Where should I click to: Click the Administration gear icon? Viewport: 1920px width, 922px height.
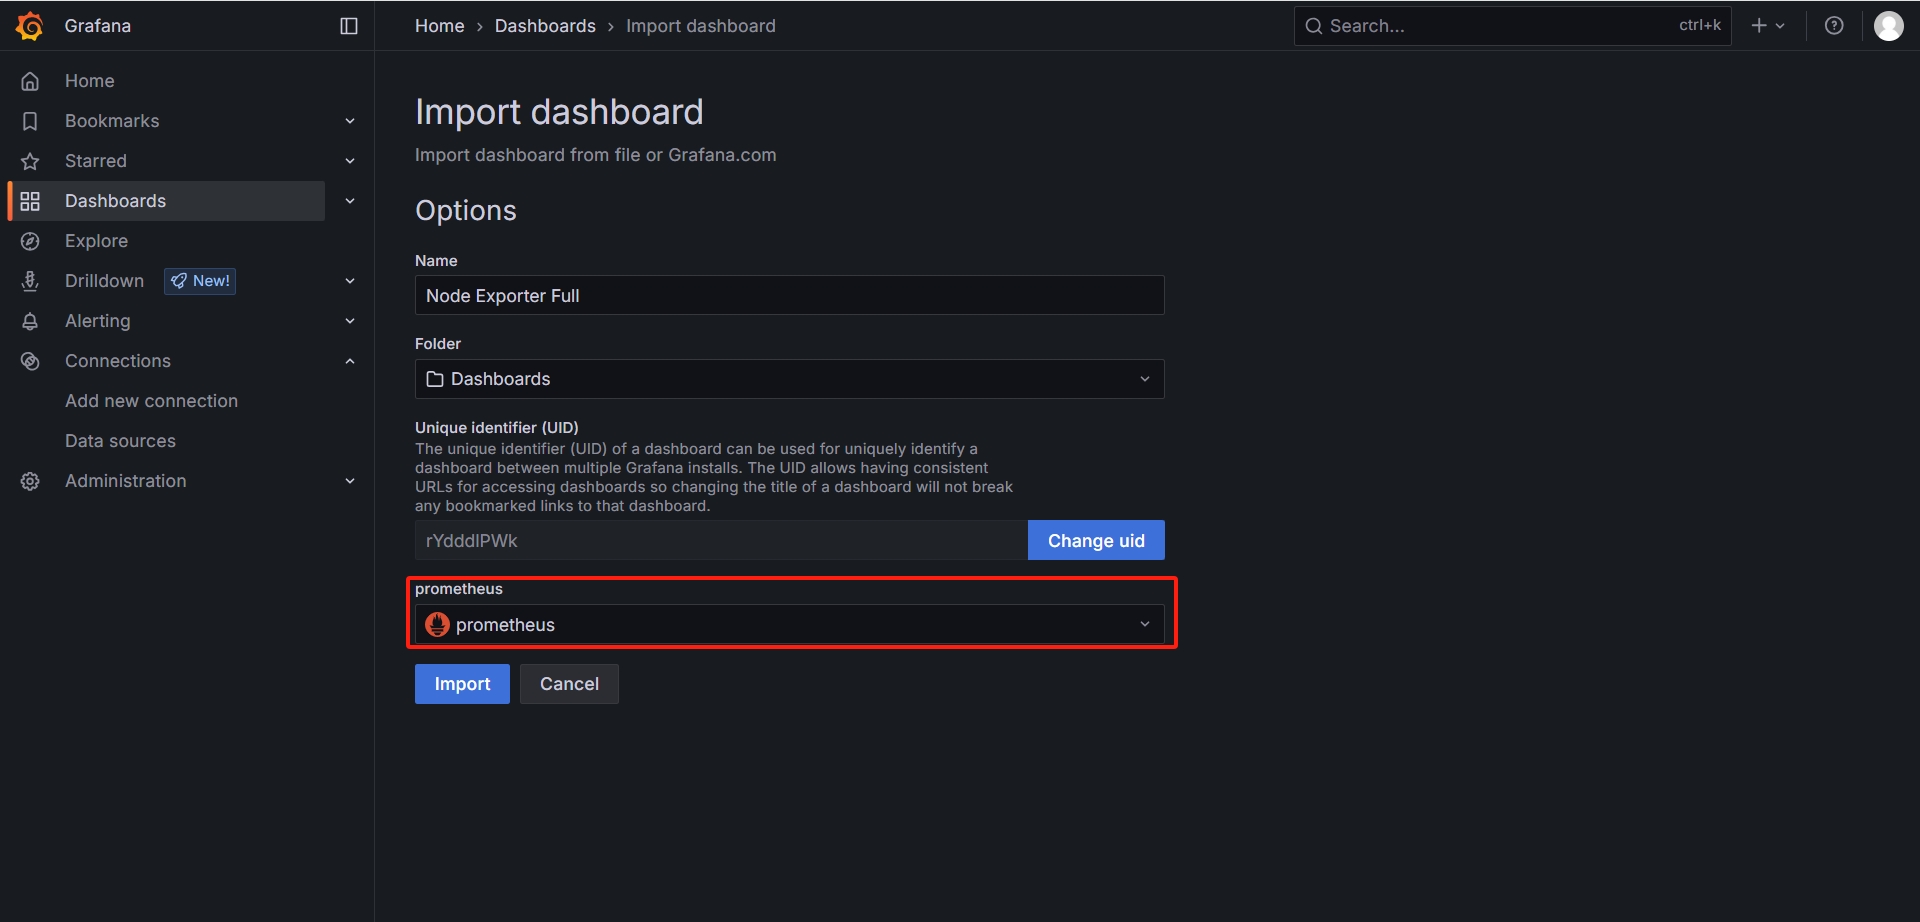coord(30,481)
